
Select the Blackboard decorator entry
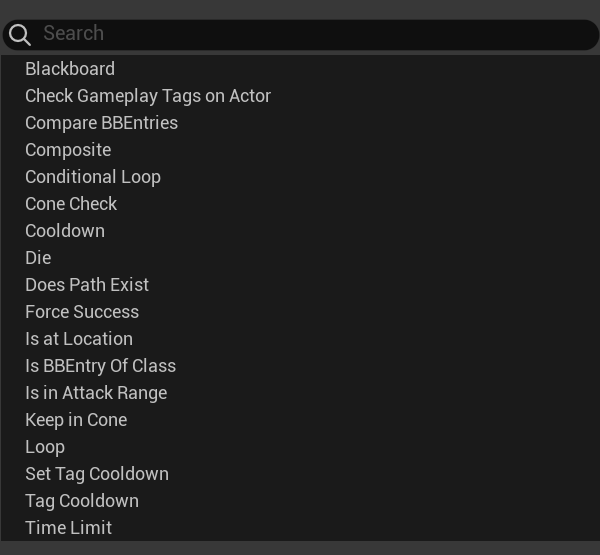70,69
